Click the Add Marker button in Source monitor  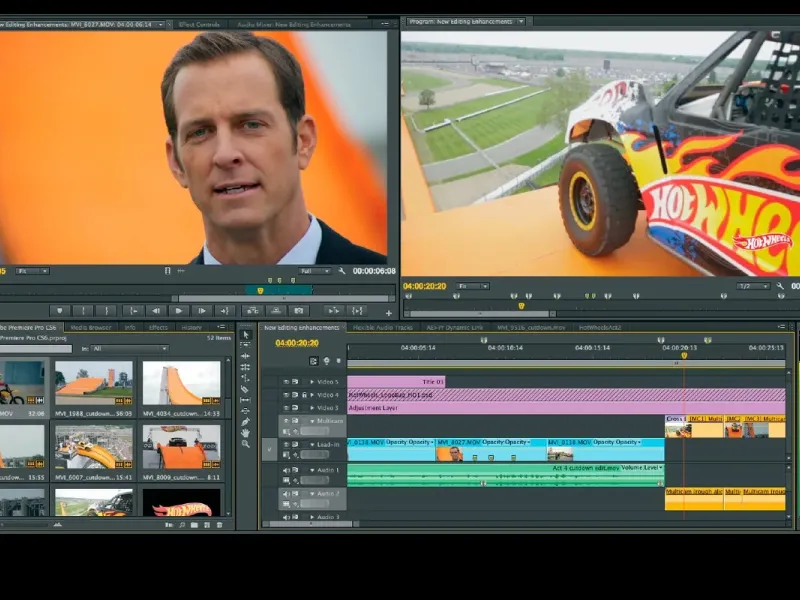point(61,311)
